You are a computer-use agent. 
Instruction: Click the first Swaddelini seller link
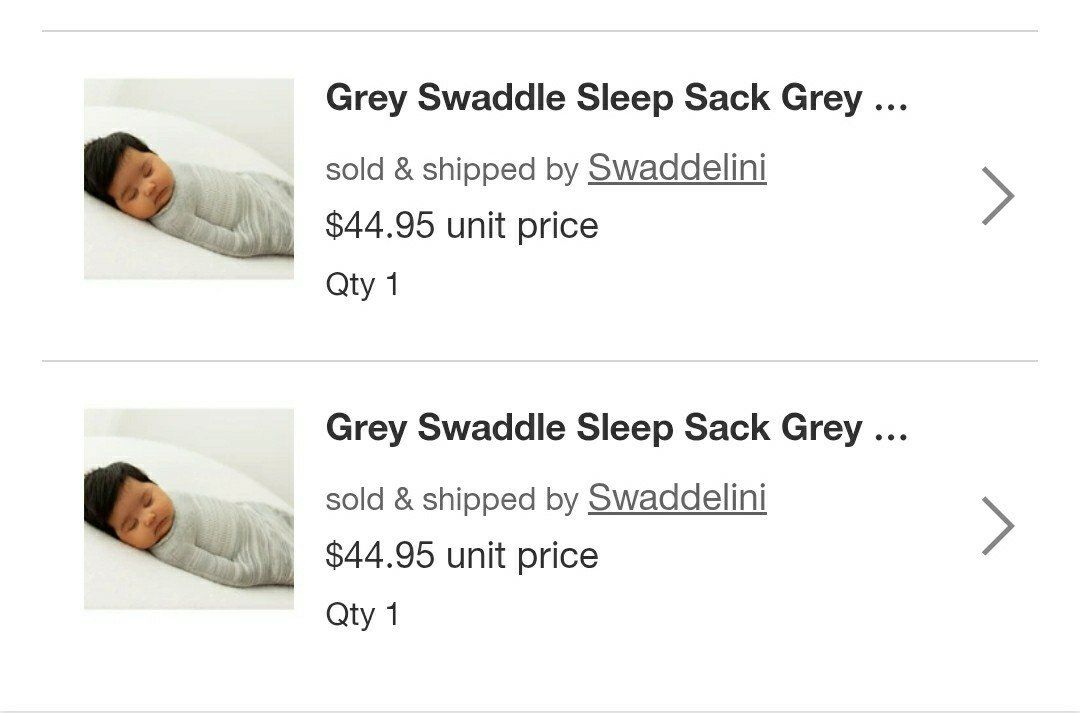(677, 168)
